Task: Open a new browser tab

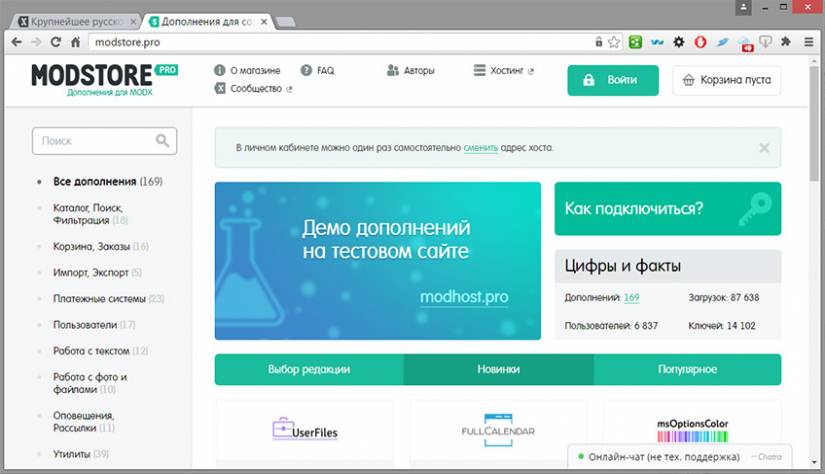Action: 286,22
